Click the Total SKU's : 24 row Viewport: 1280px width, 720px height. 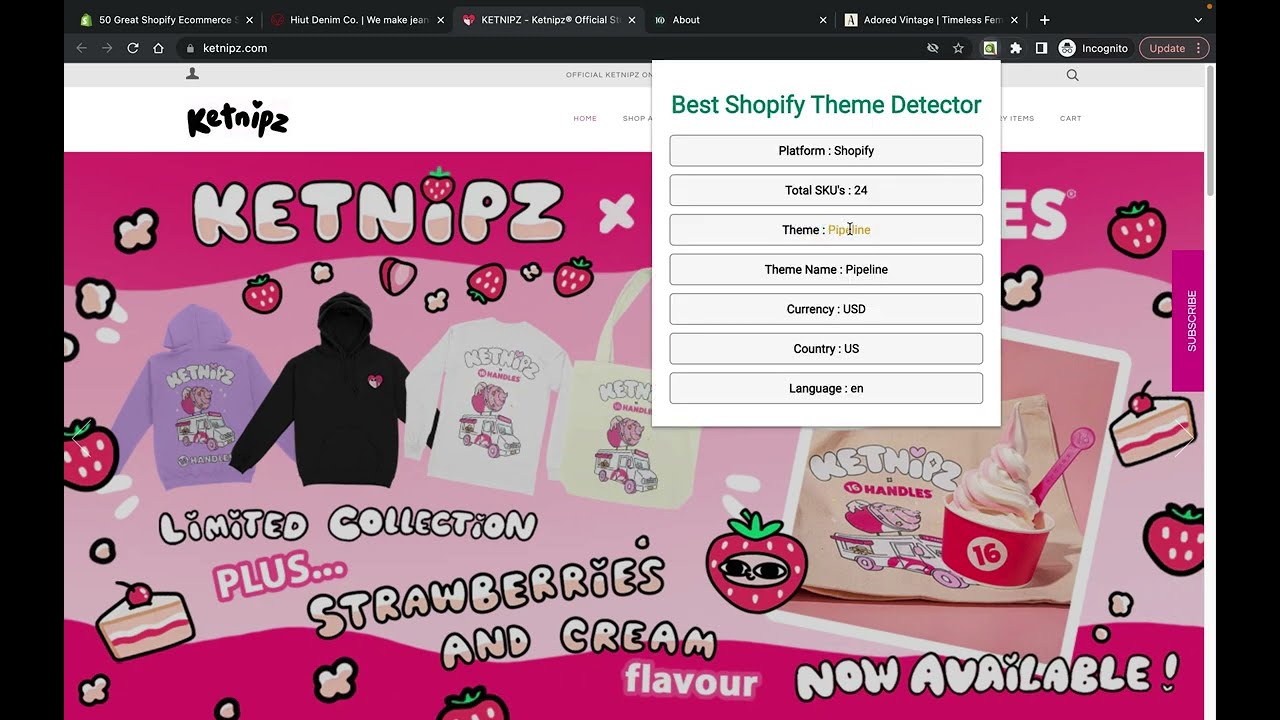[826, 190]
